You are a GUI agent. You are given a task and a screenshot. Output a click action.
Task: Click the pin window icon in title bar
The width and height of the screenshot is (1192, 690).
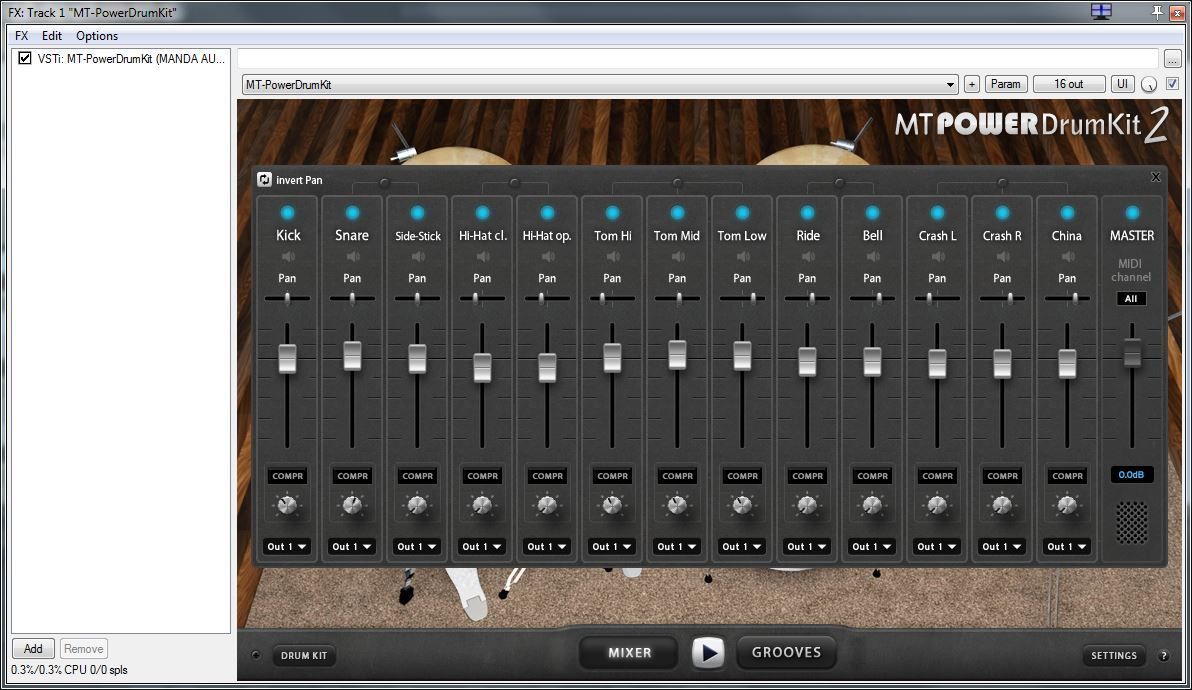1157,12
